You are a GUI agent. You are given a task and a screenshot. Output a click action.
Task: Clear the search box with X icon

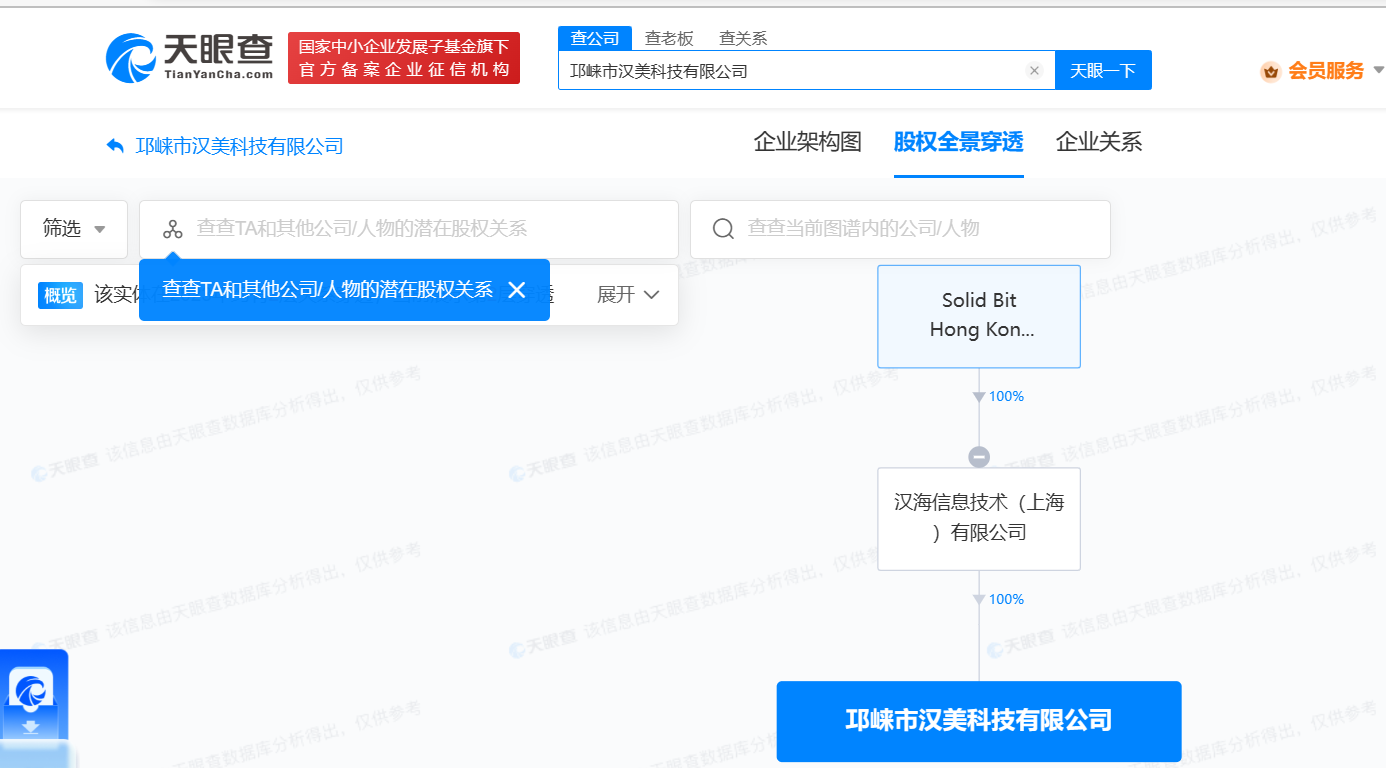pos(1034,71)
